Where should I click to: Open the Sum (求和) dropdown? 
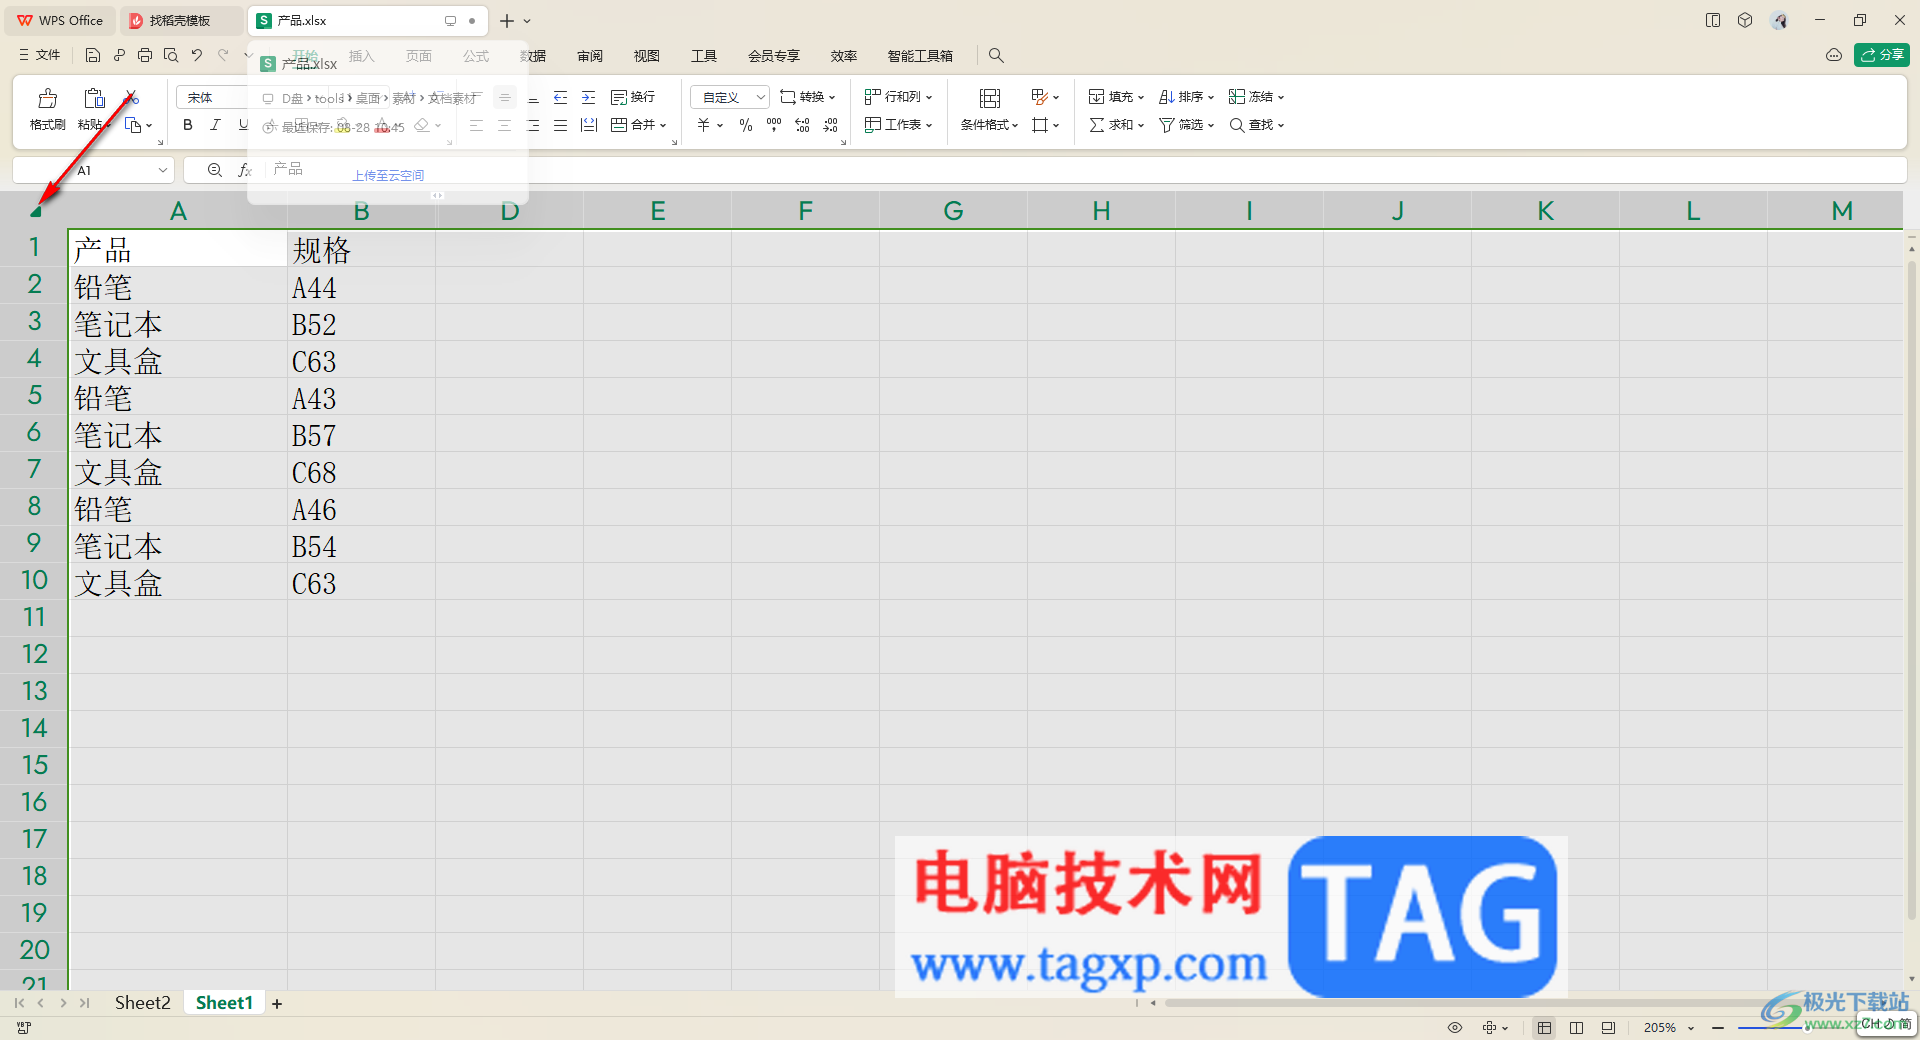pos(1116,125)
